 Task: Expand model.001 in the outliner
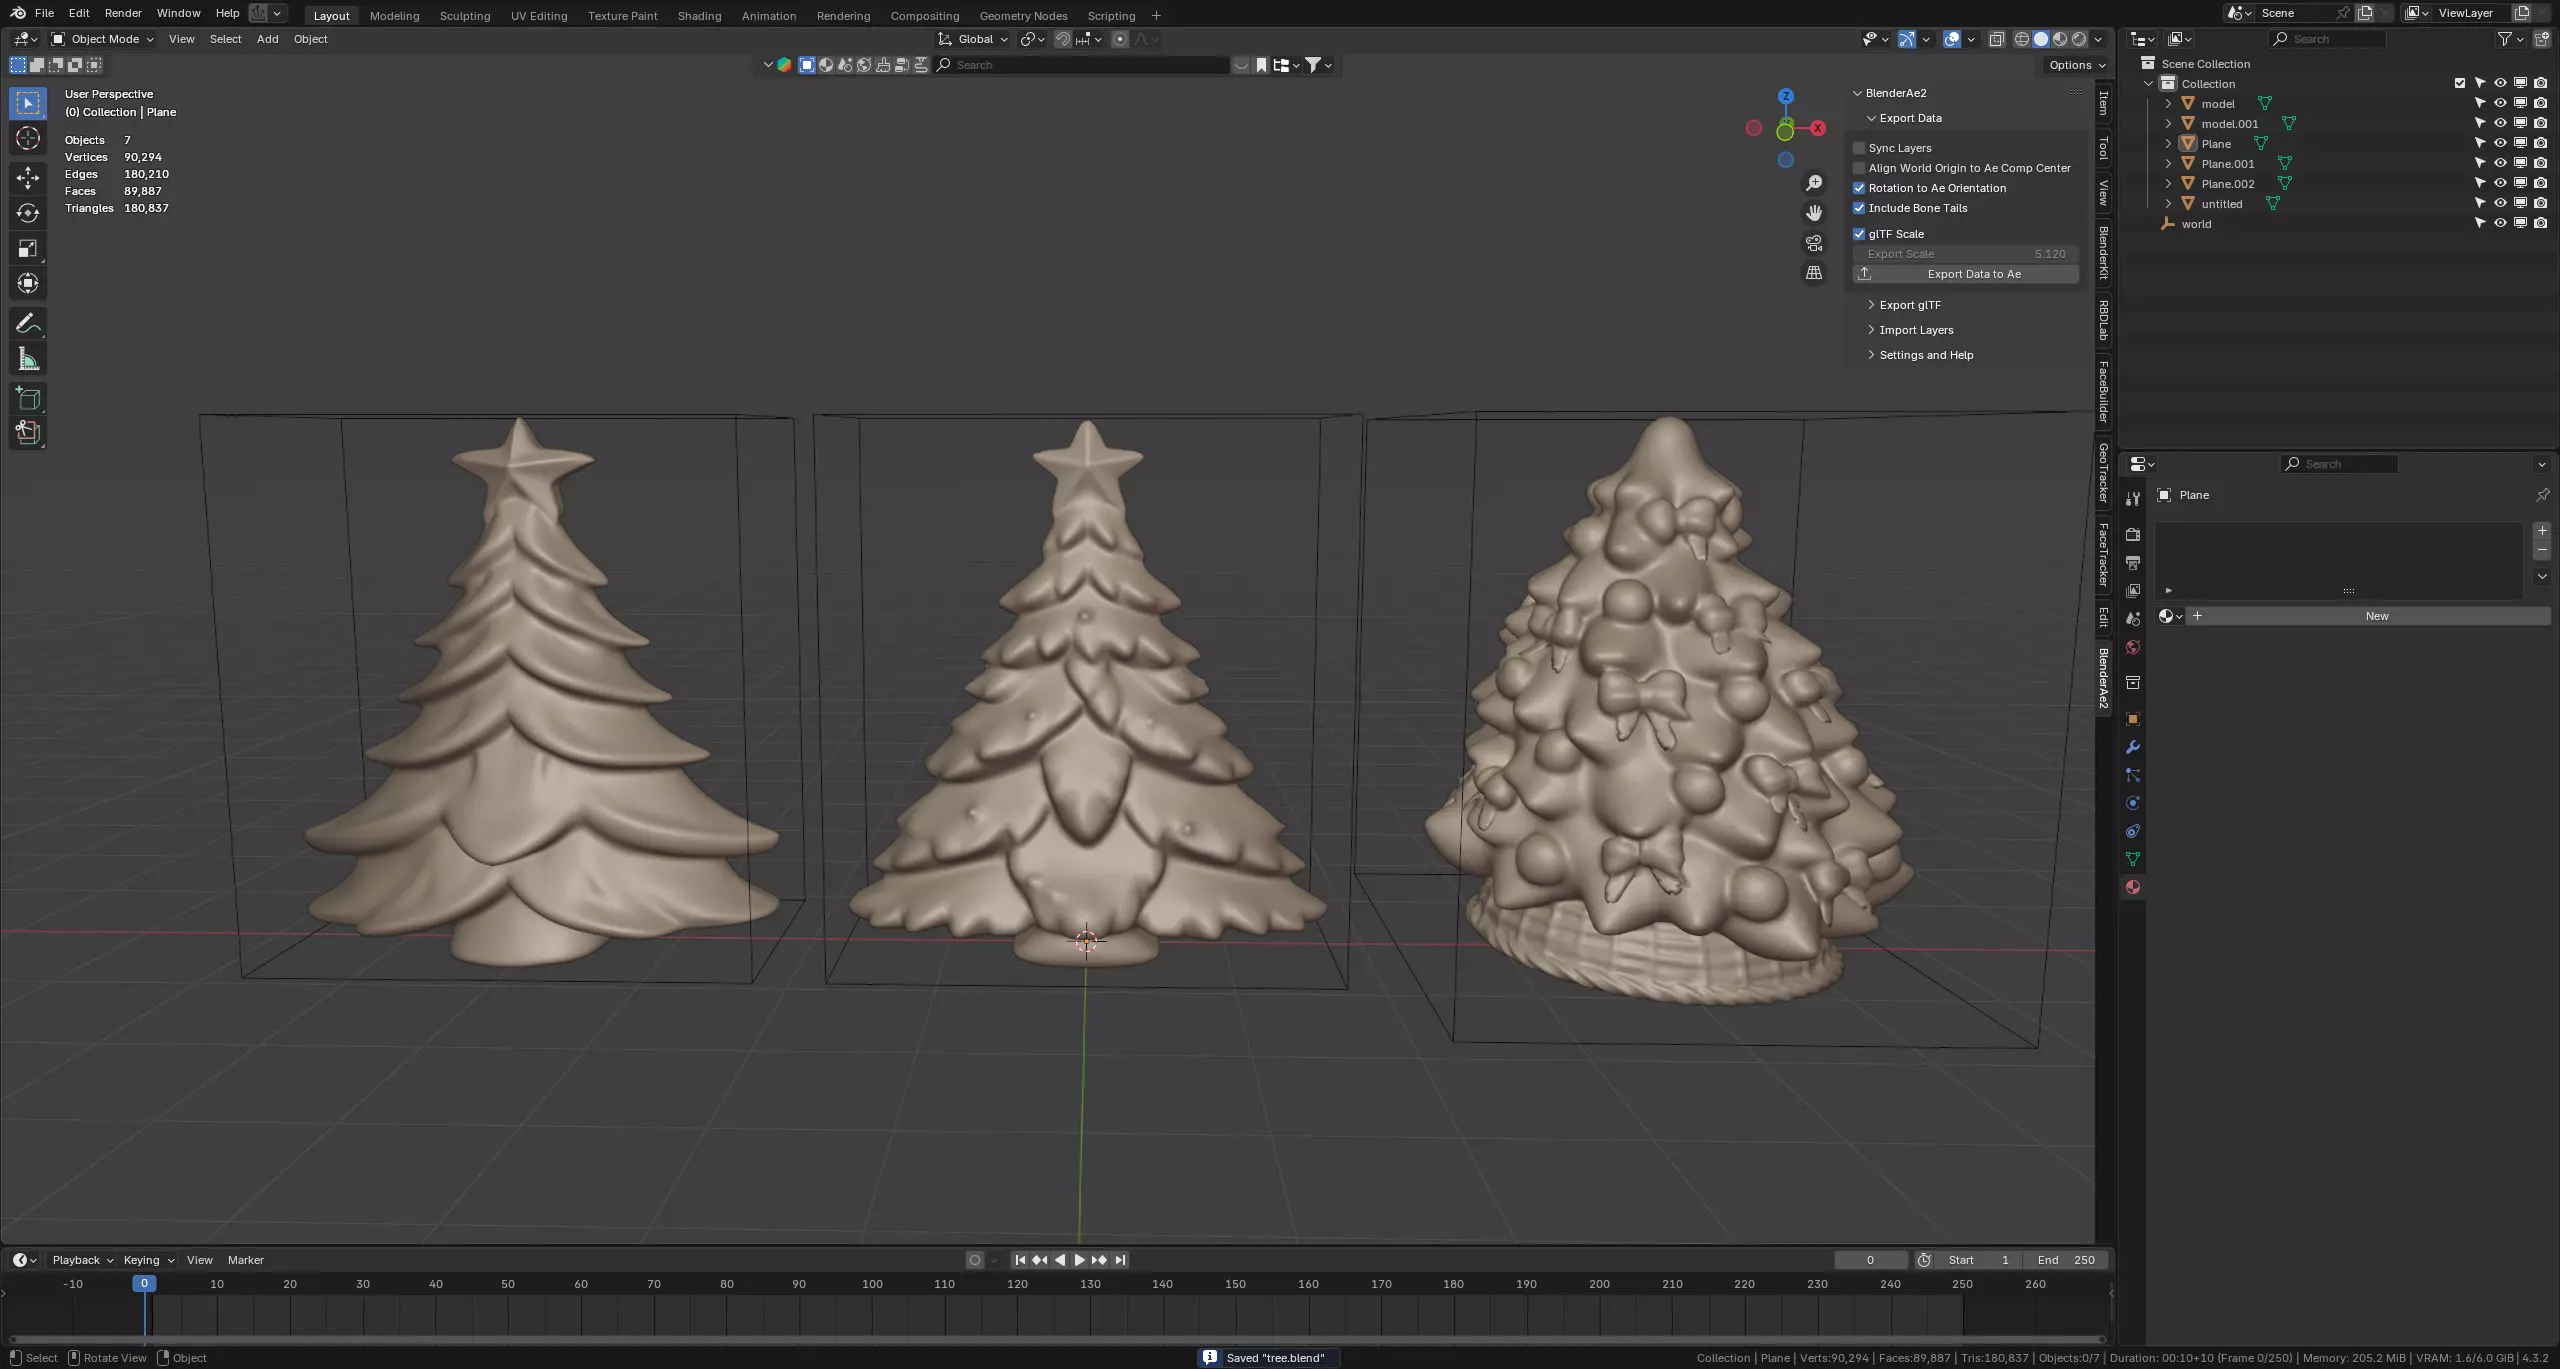click(2168, 123)
